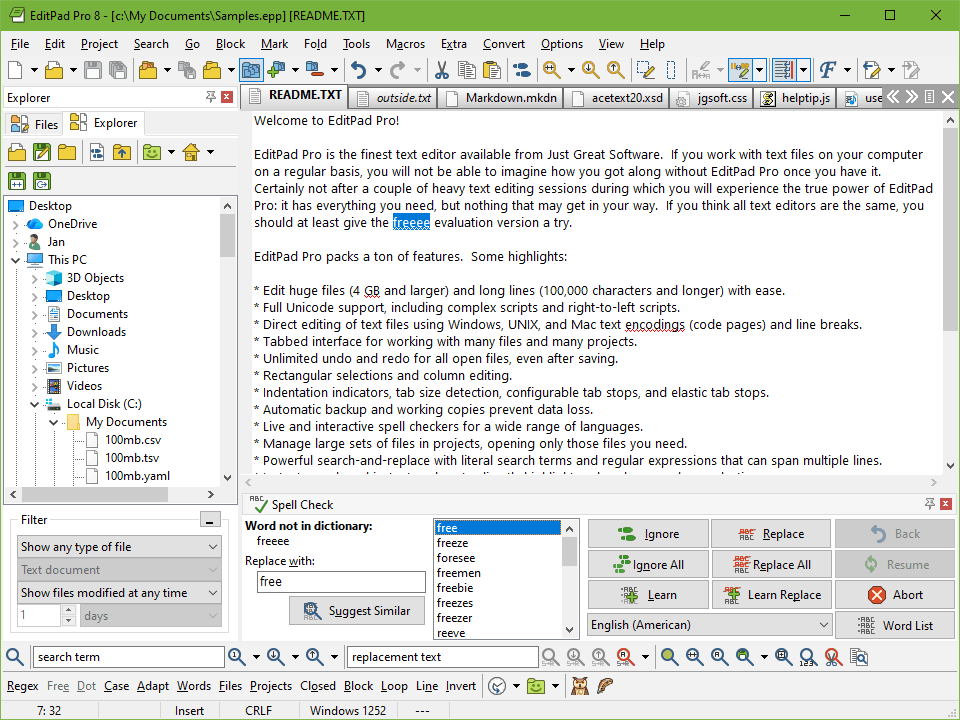Toggle the Words search option
960x720 pixels.
click(x=193, y=686)
